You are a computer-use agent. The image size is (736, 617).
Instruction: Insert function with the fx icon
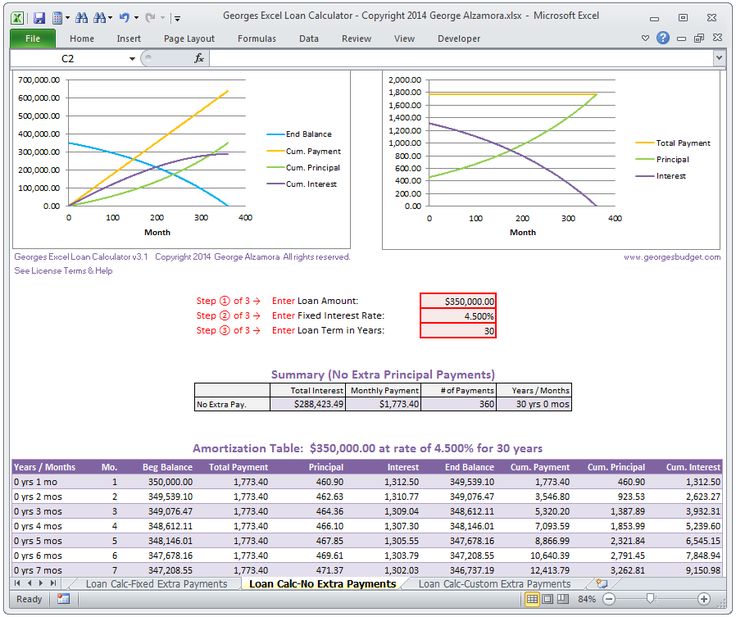199,58
